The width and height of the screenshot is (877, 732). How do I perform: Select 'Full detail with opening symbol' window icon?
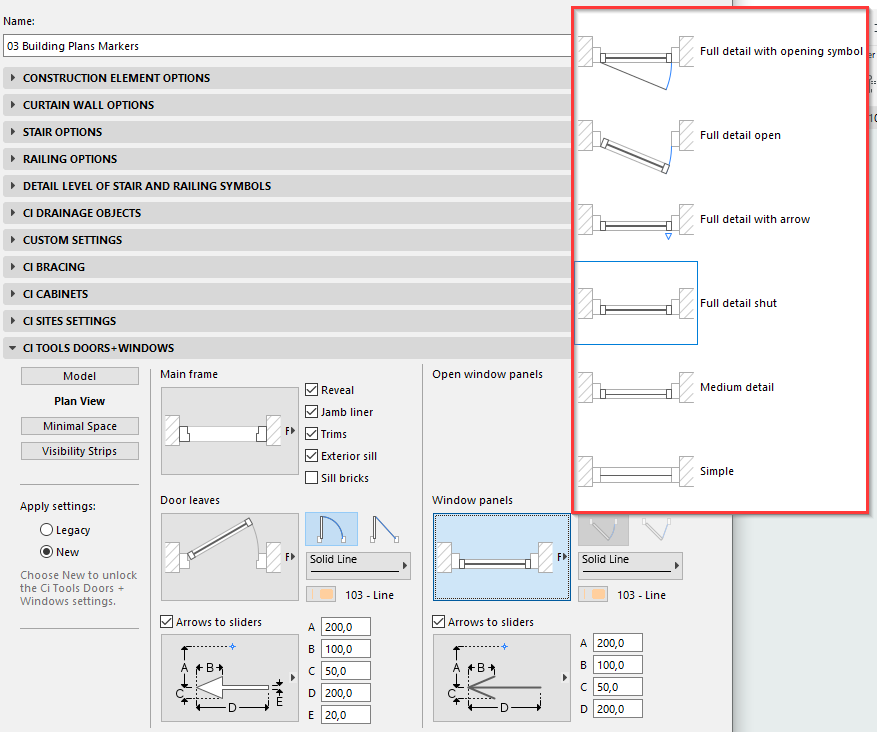(x=636, y=52)
